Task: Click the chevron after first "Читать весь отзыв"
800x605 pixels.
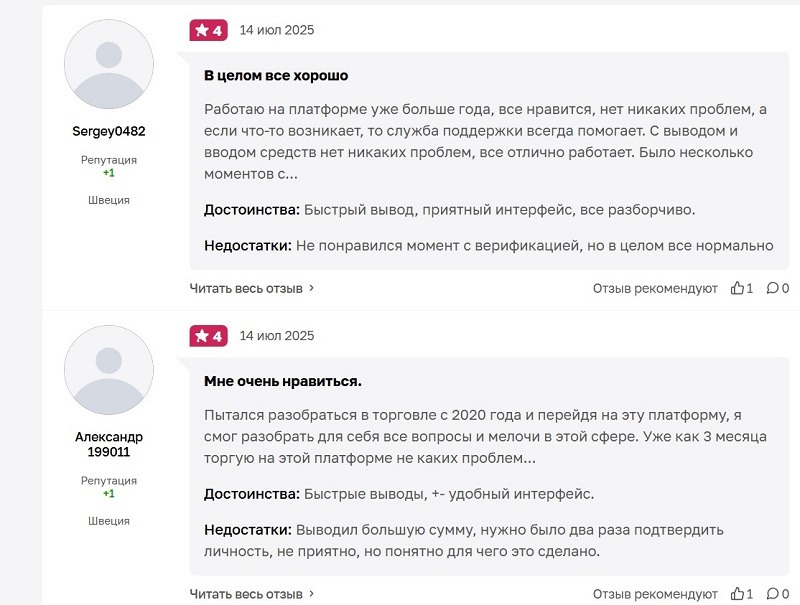Action: point(312,288)
